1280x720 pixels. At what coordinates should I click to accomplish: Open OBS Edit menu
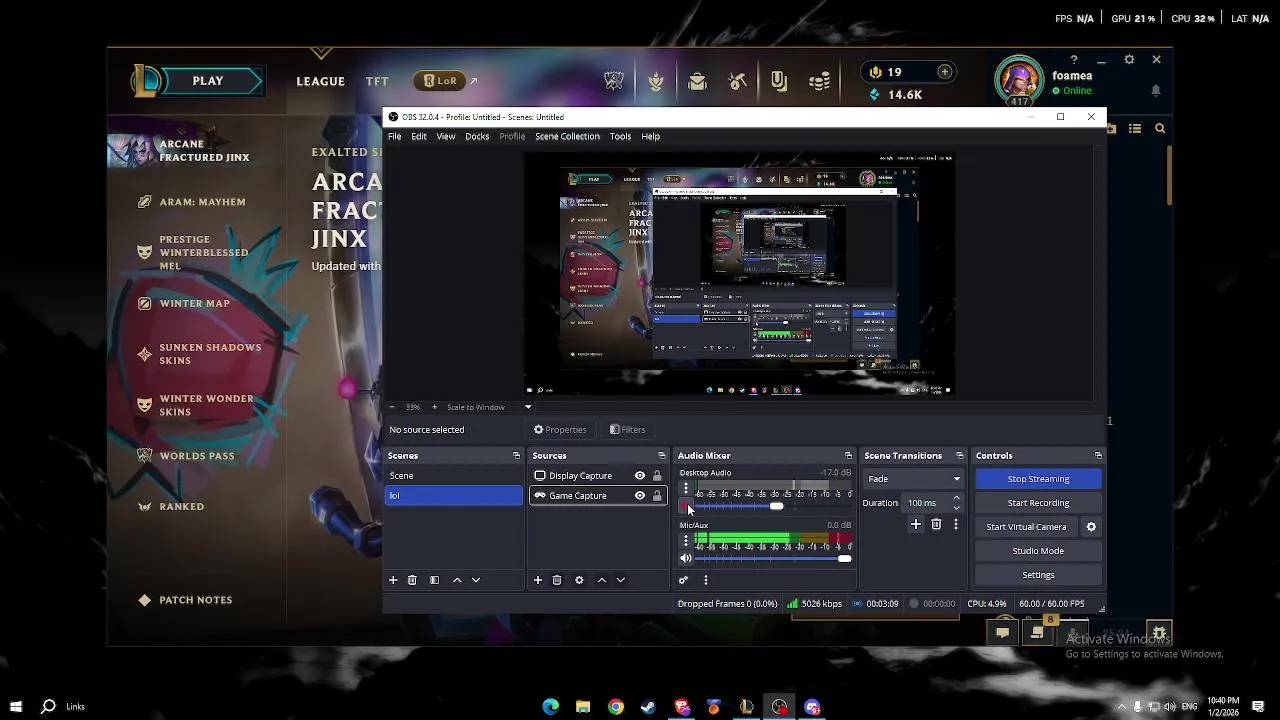419,136
